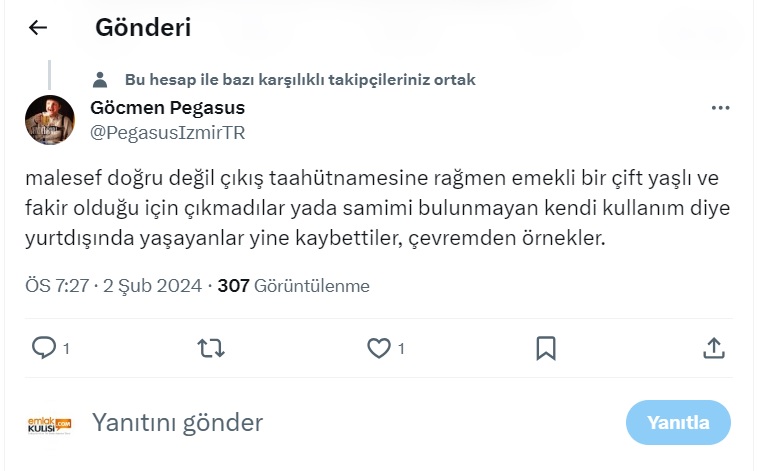Screen dimensions: 770x471
Task: Click the mutual followers person icon
Action: [x=99, y=80]
